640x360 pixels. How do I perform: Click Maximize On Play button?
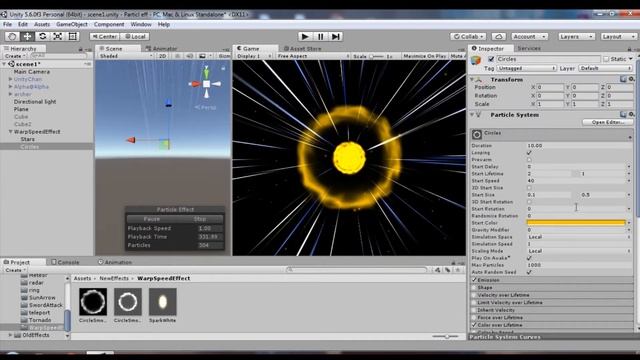click(x=424, y=56)
